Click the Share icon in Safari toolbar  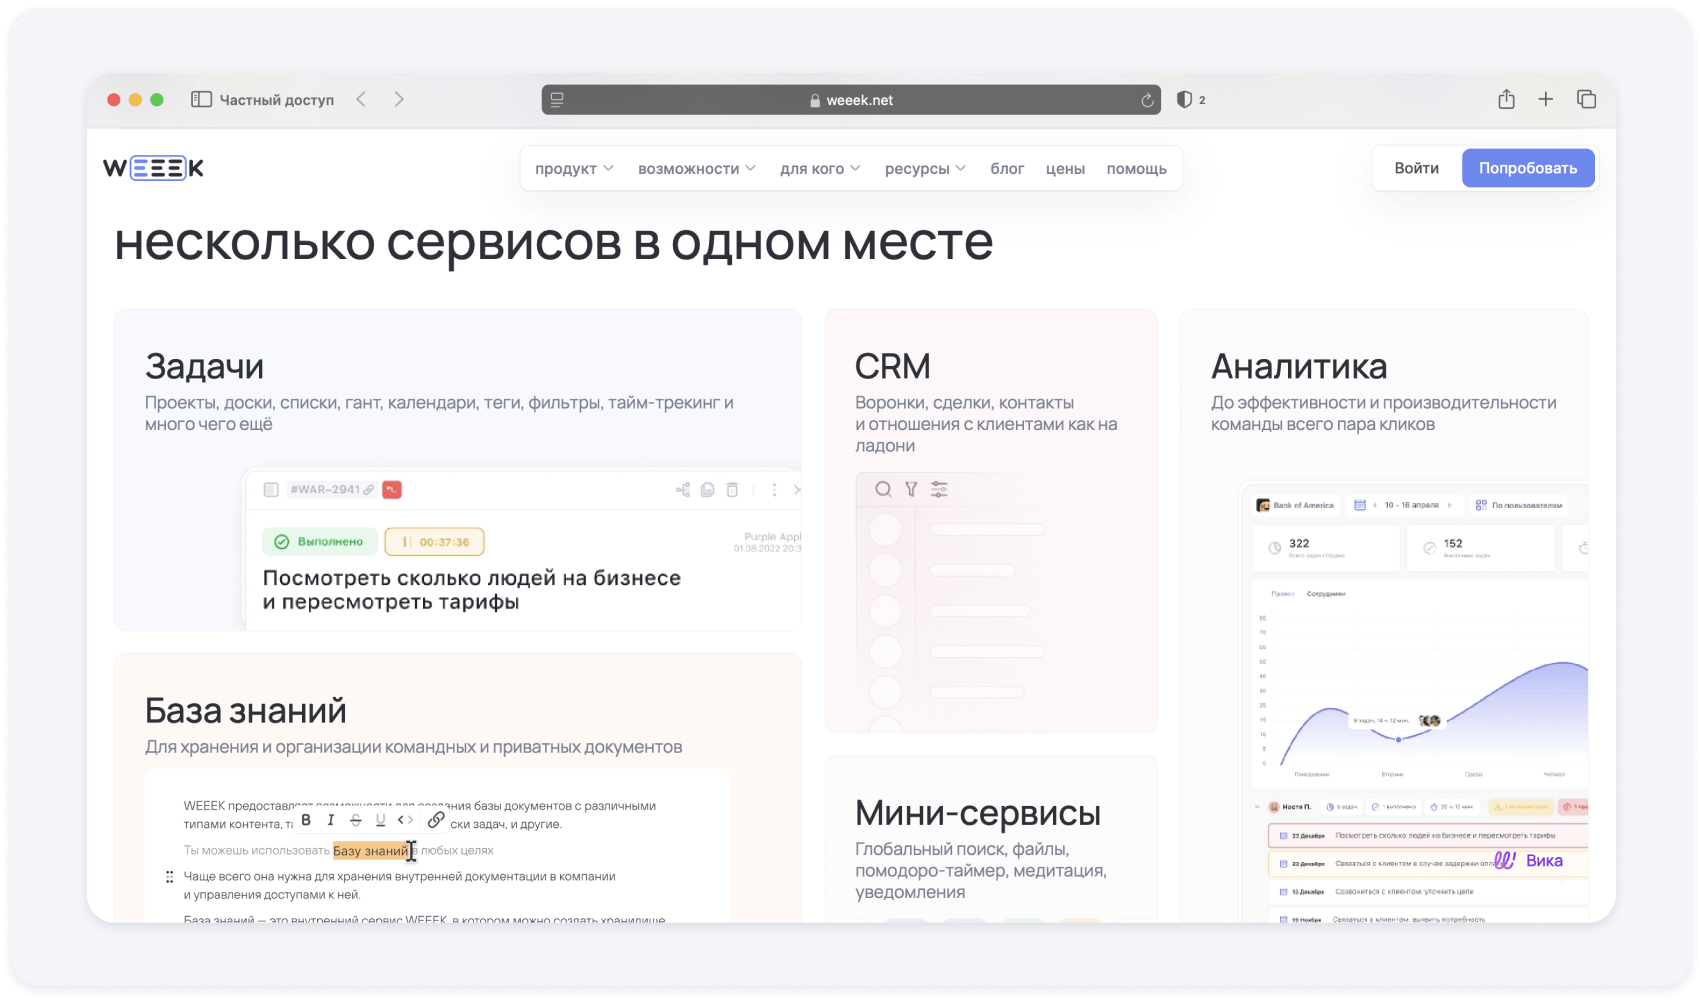click(x=1506, y=99)
